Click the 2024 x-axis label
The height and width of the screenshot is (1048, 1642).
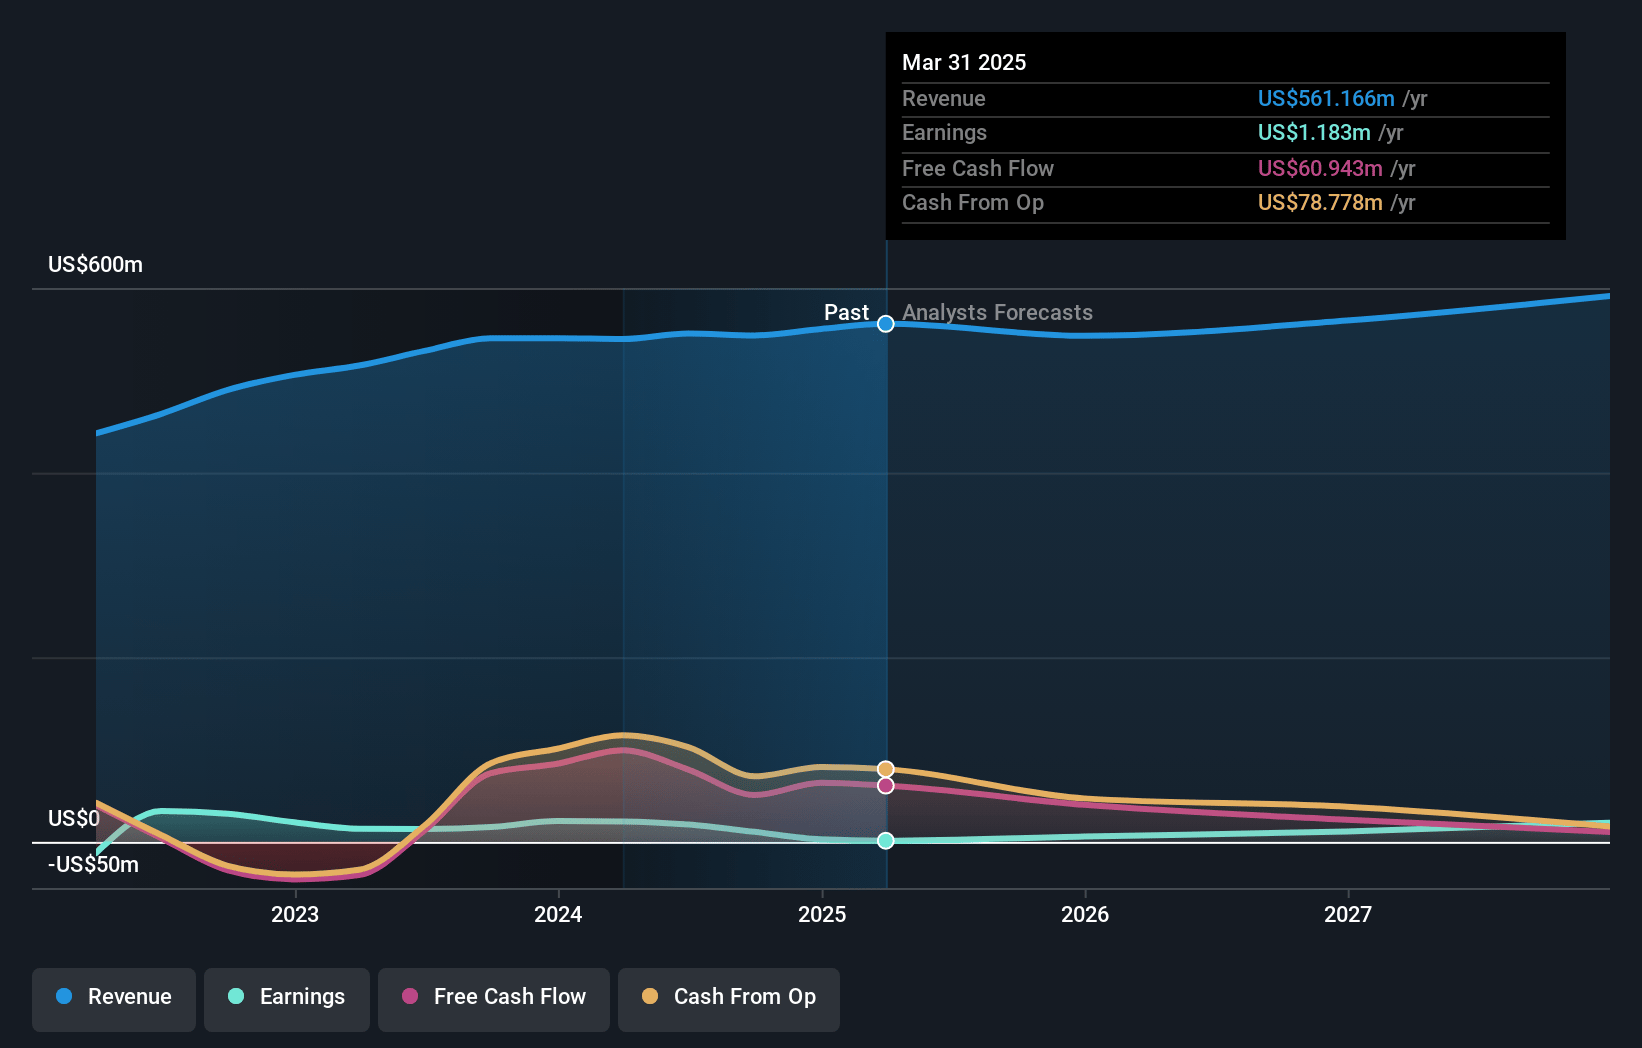coord(558,914)
